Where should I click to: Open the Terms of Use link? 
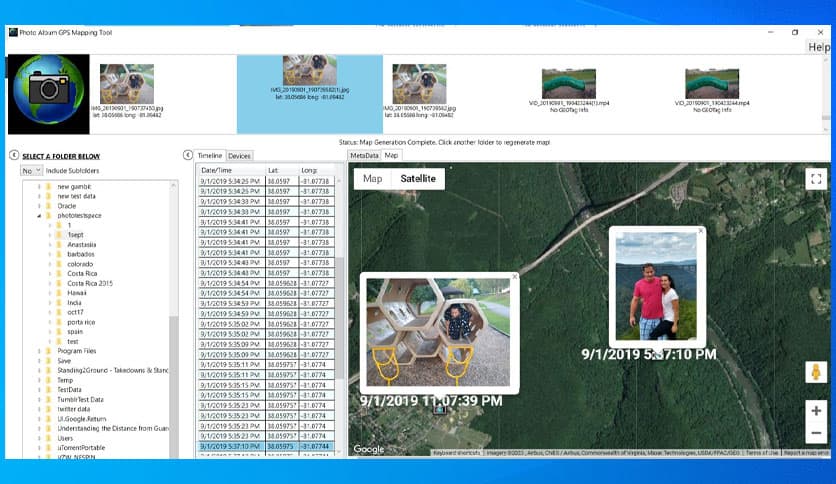tap(762, 453)
